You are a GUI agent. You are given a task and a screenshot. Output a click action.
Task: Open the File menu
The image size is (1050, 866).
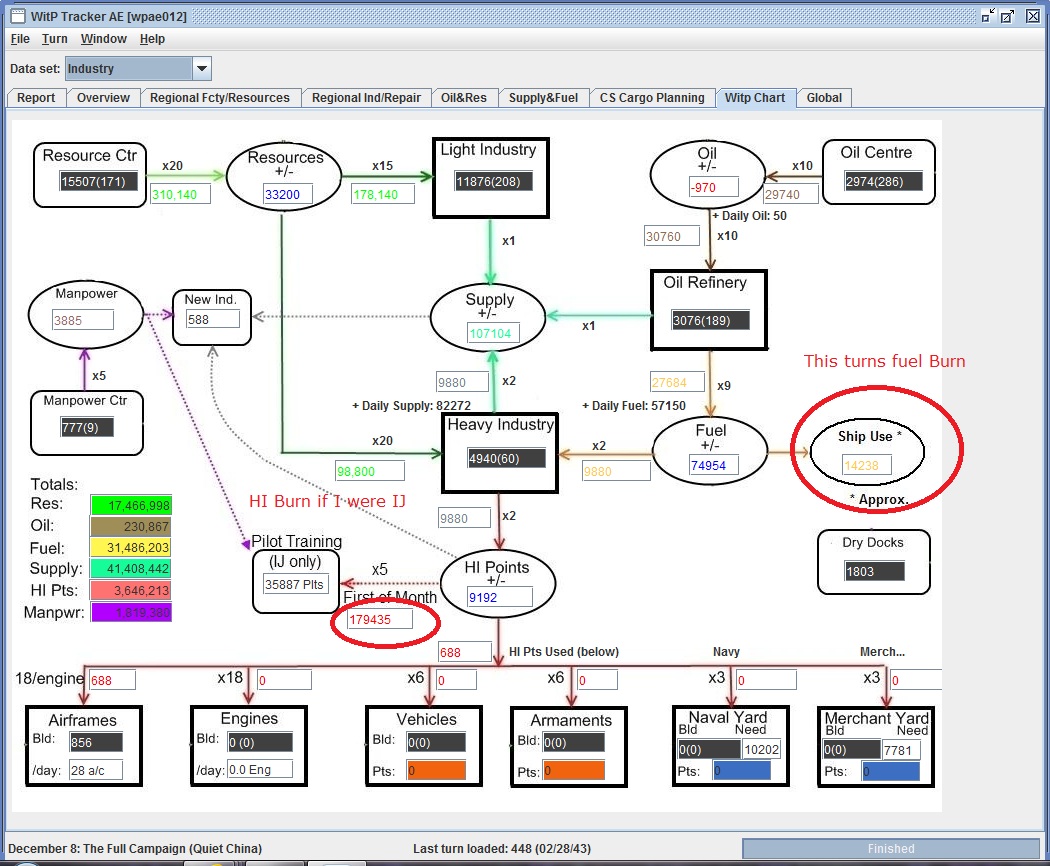[x=20, y=39]
